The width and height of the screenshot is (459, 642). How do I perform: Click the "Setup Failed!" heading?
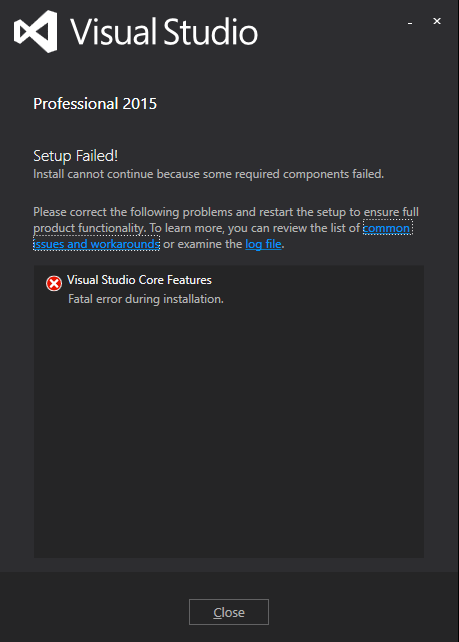coord(76,156)
